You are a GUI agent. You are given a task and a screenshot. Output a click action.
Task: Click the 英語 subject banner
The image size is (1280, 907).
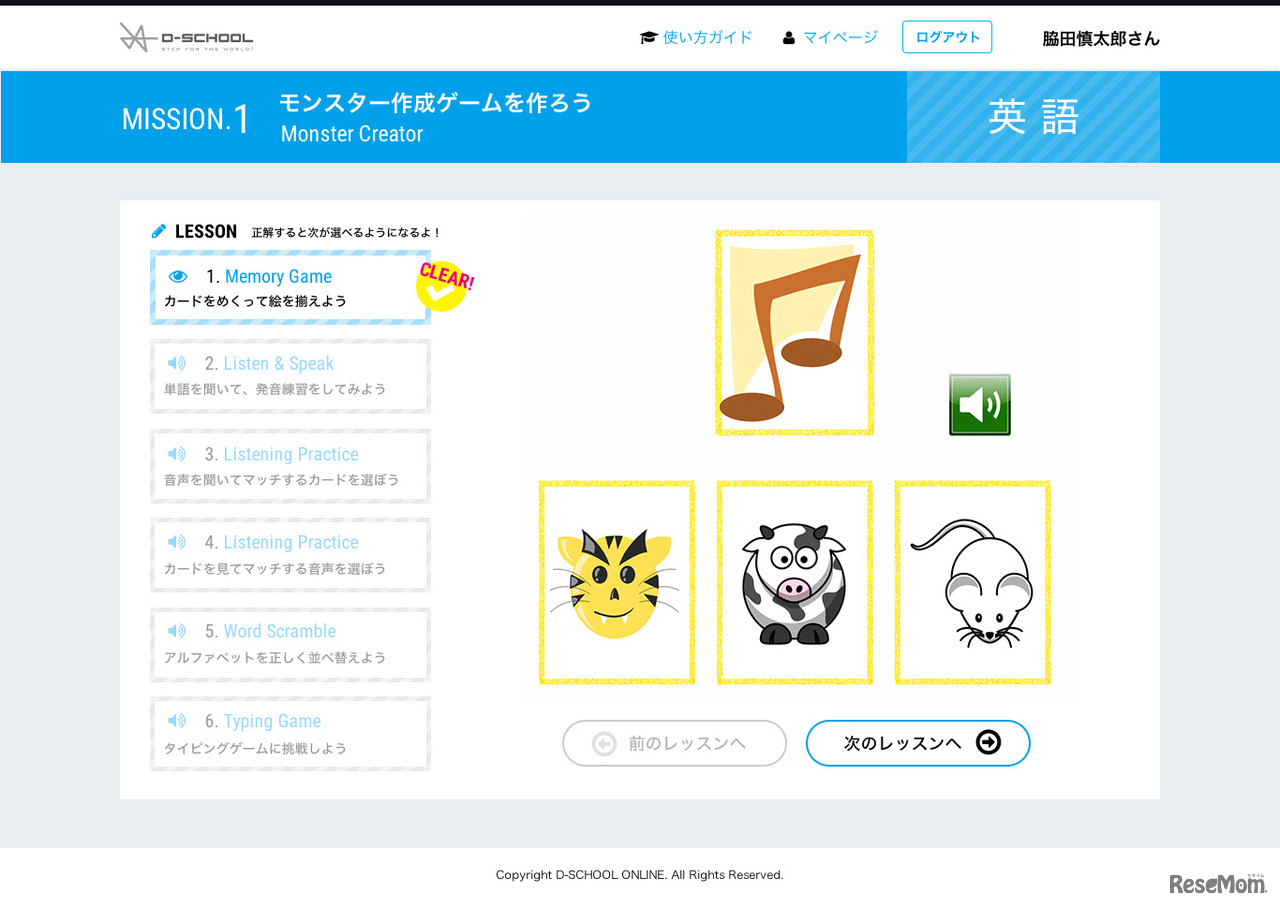pos(1033,117)
